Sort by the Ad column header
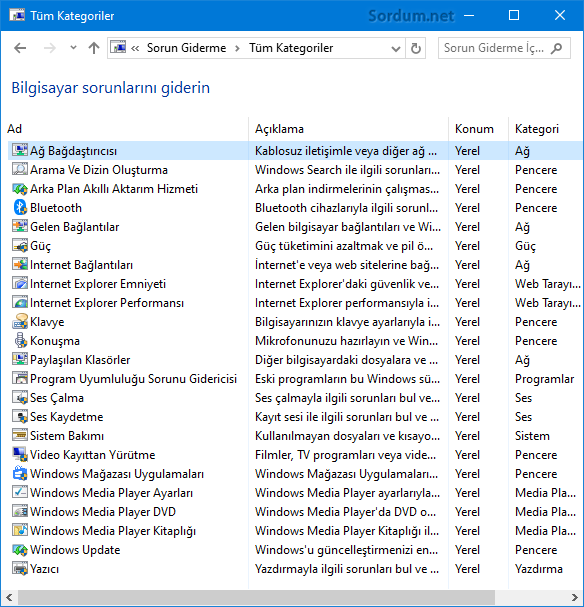 point(127,129)
